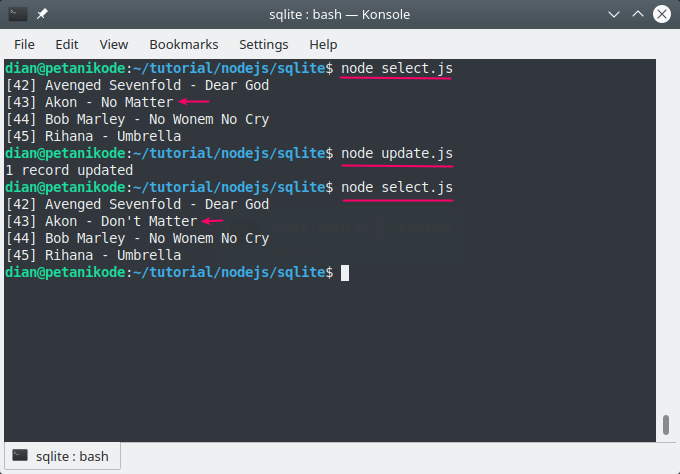680x474 pixels.
Task: Open the Edit menu
Action: [67, 44]
